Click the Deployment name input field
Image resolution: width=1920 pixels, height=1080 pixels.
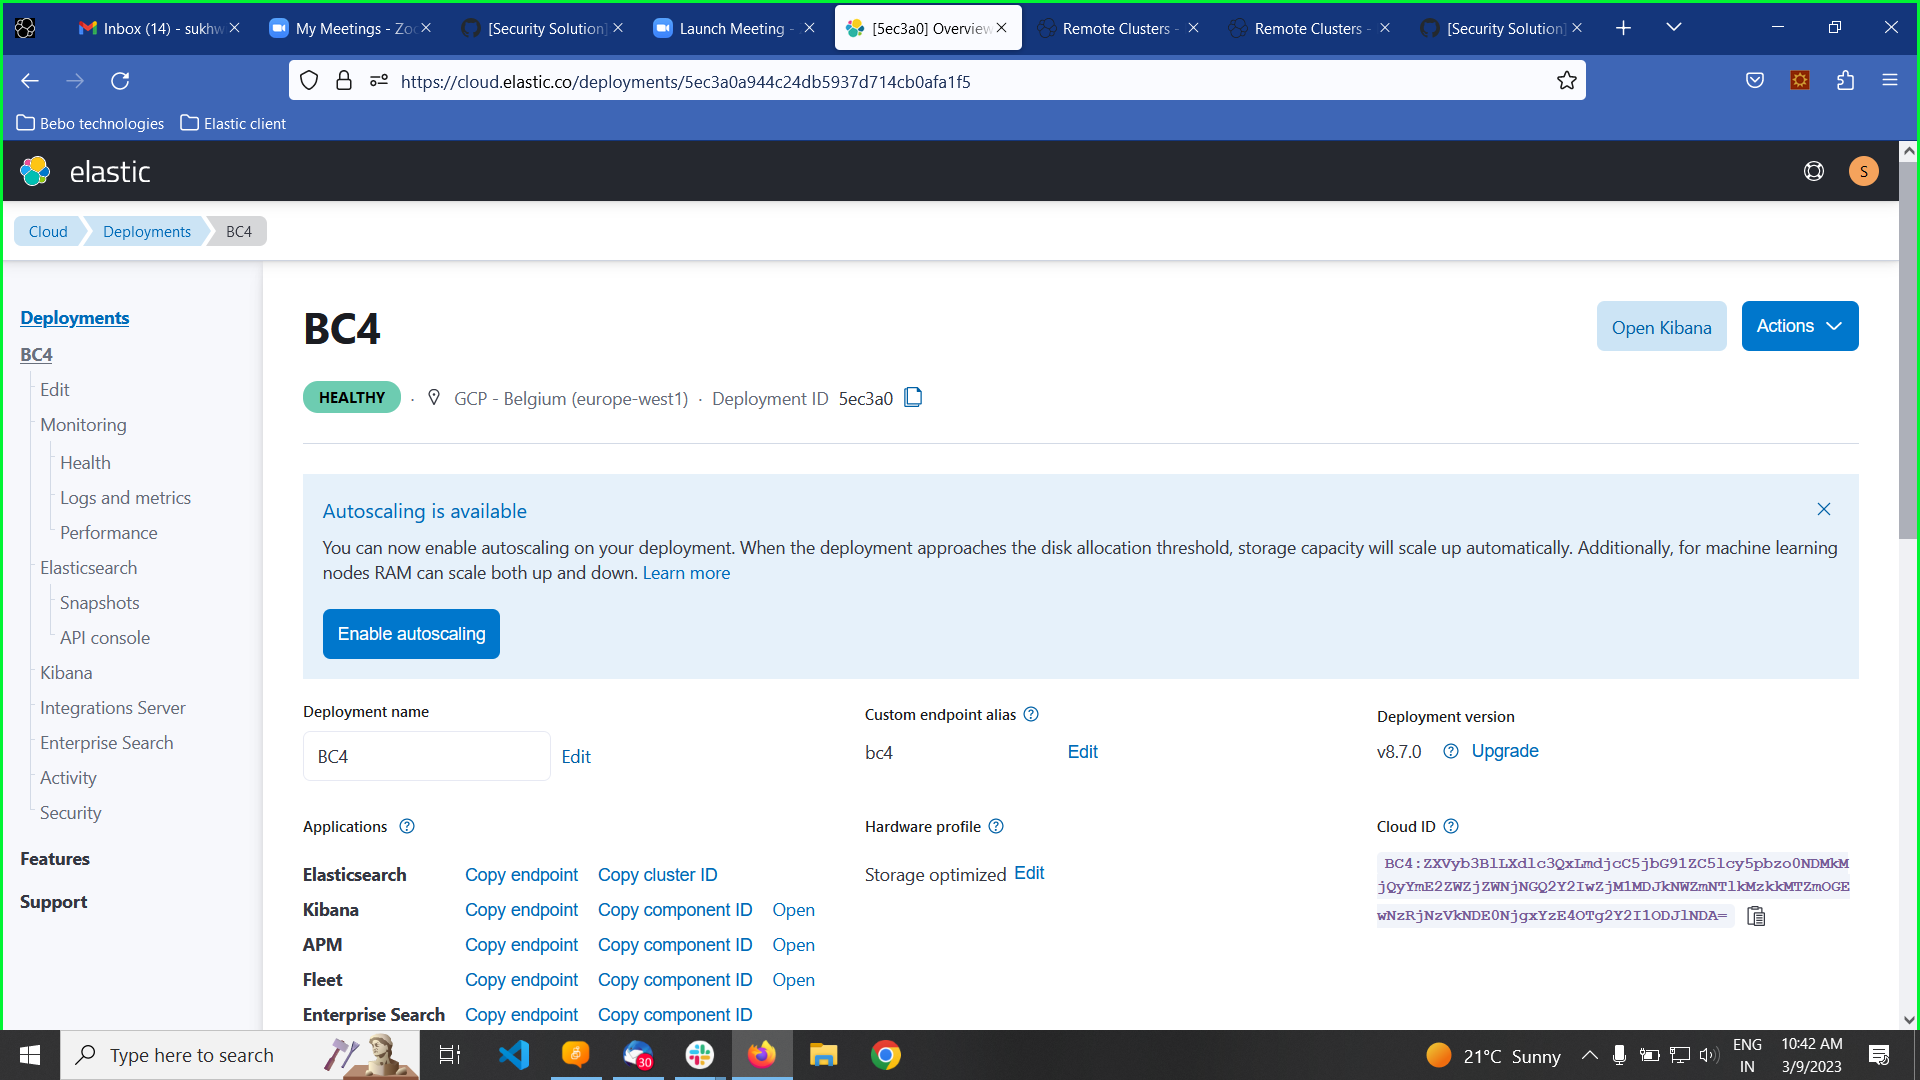coord(426,756)
